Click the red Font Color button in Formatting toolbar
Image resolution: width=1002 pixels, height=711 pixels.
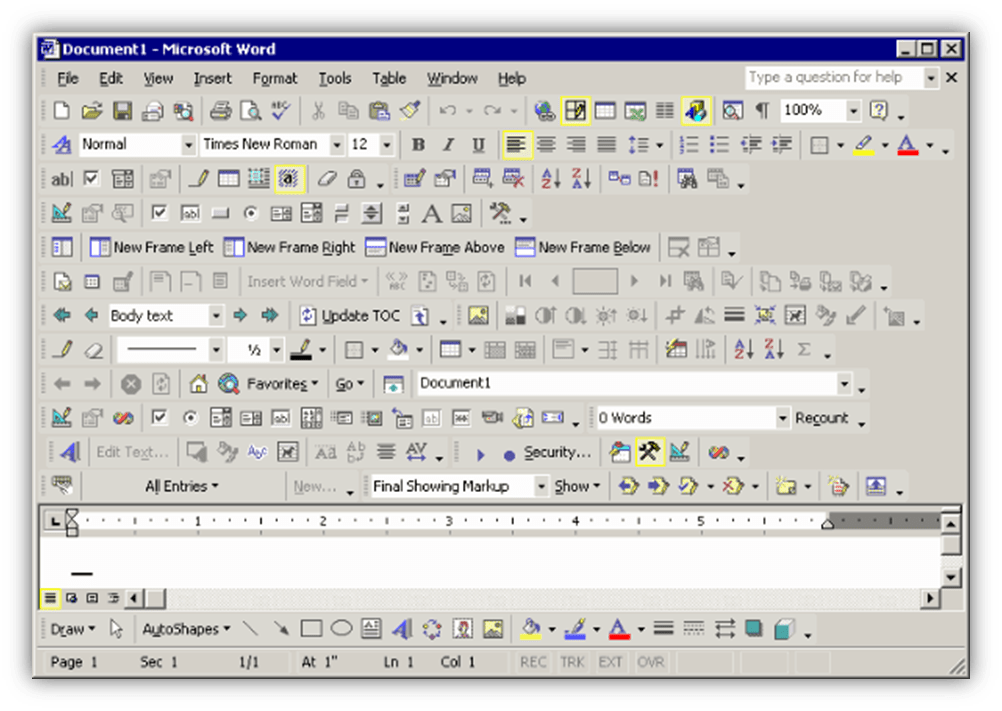point(907,145)
